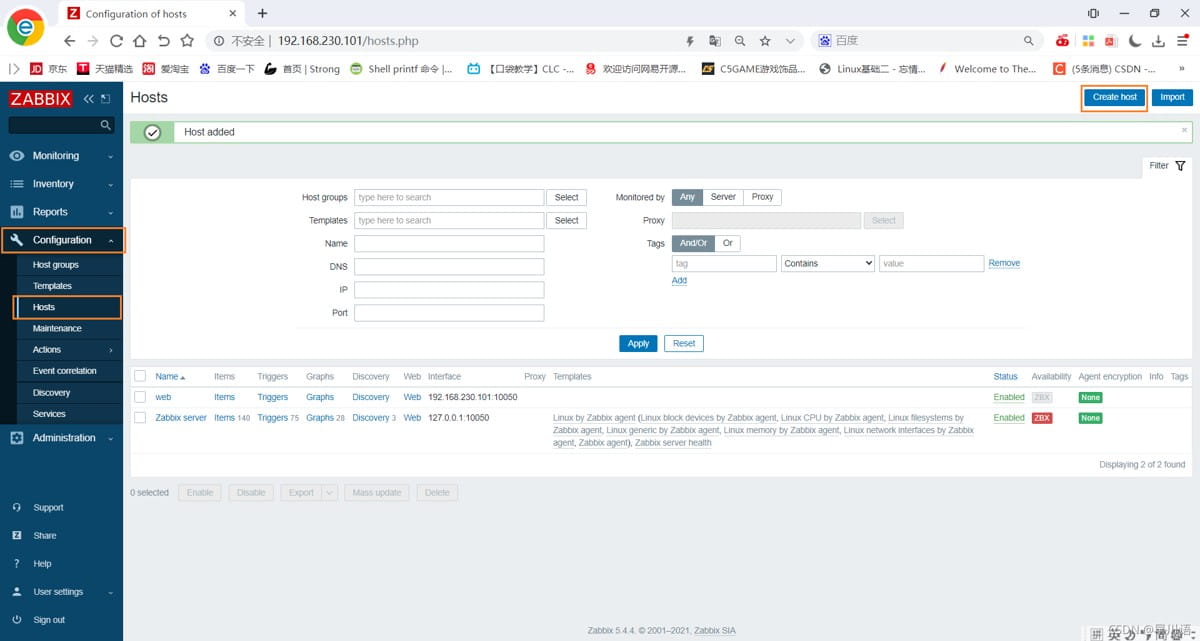Collapse Zabbix sidebar with double-arrow icon
Viewport: 1200px width, 641px height.
tap(89, 98)
